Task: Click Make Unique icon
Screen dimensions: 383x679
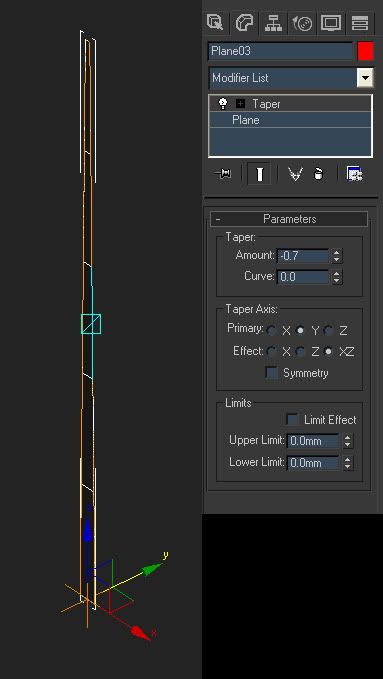Action: click(x=295, y=174)
